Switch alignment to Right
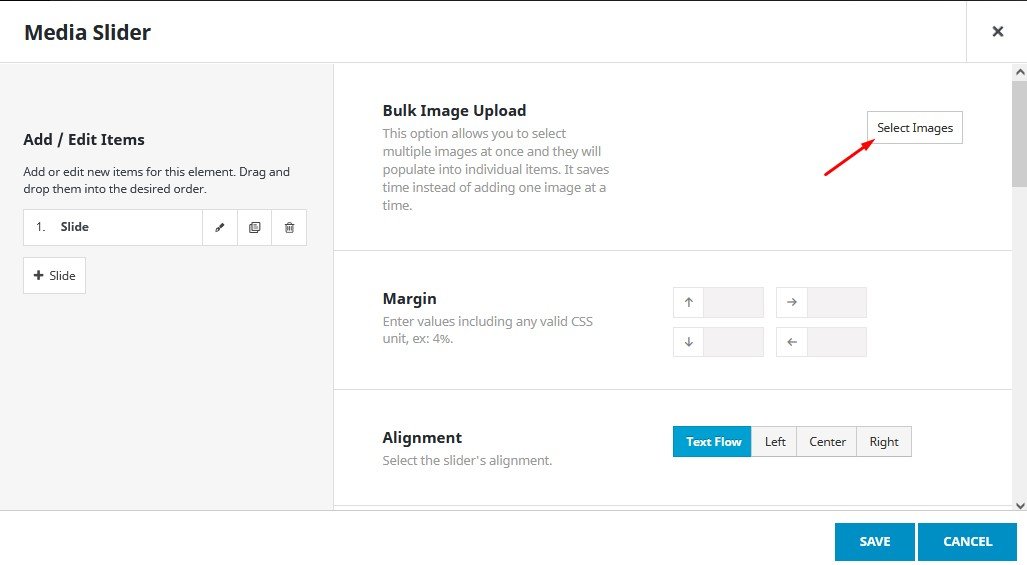 tap(884, 442)
